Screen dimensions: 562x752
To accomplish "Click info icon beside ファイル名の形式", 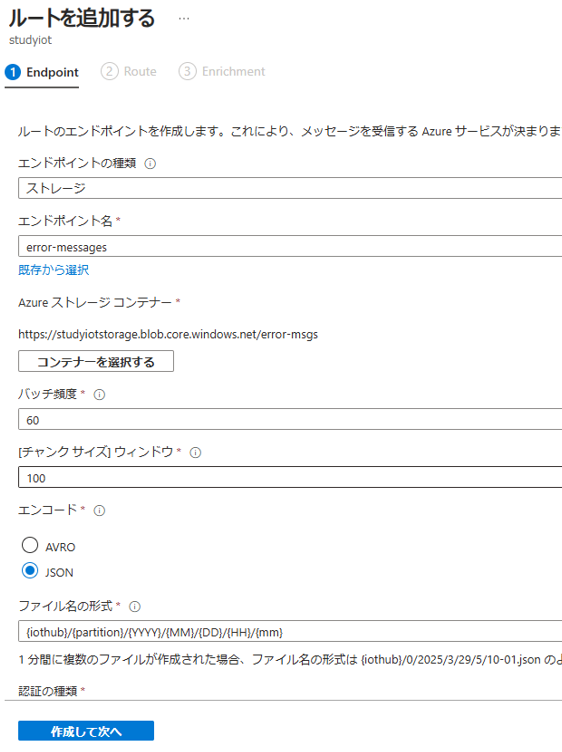I will coord(135,607).
